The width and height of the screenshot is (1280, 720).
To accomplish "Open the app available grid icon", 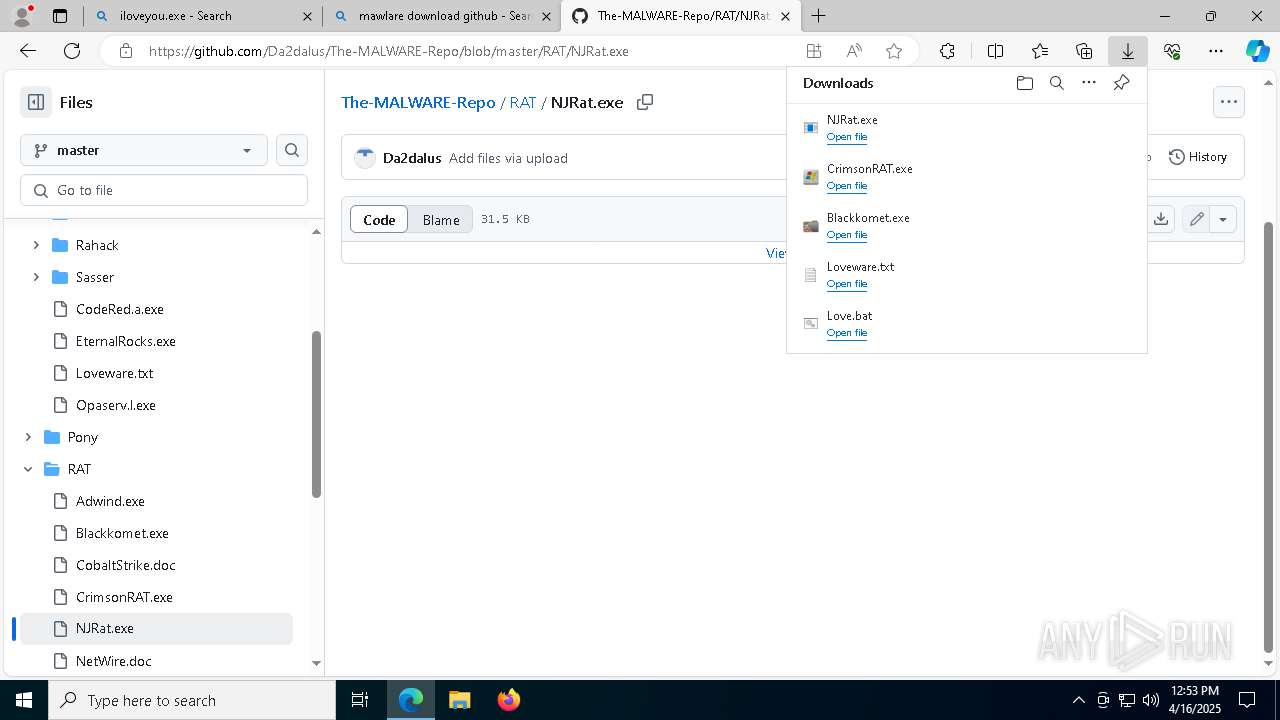I will (814, 51).
